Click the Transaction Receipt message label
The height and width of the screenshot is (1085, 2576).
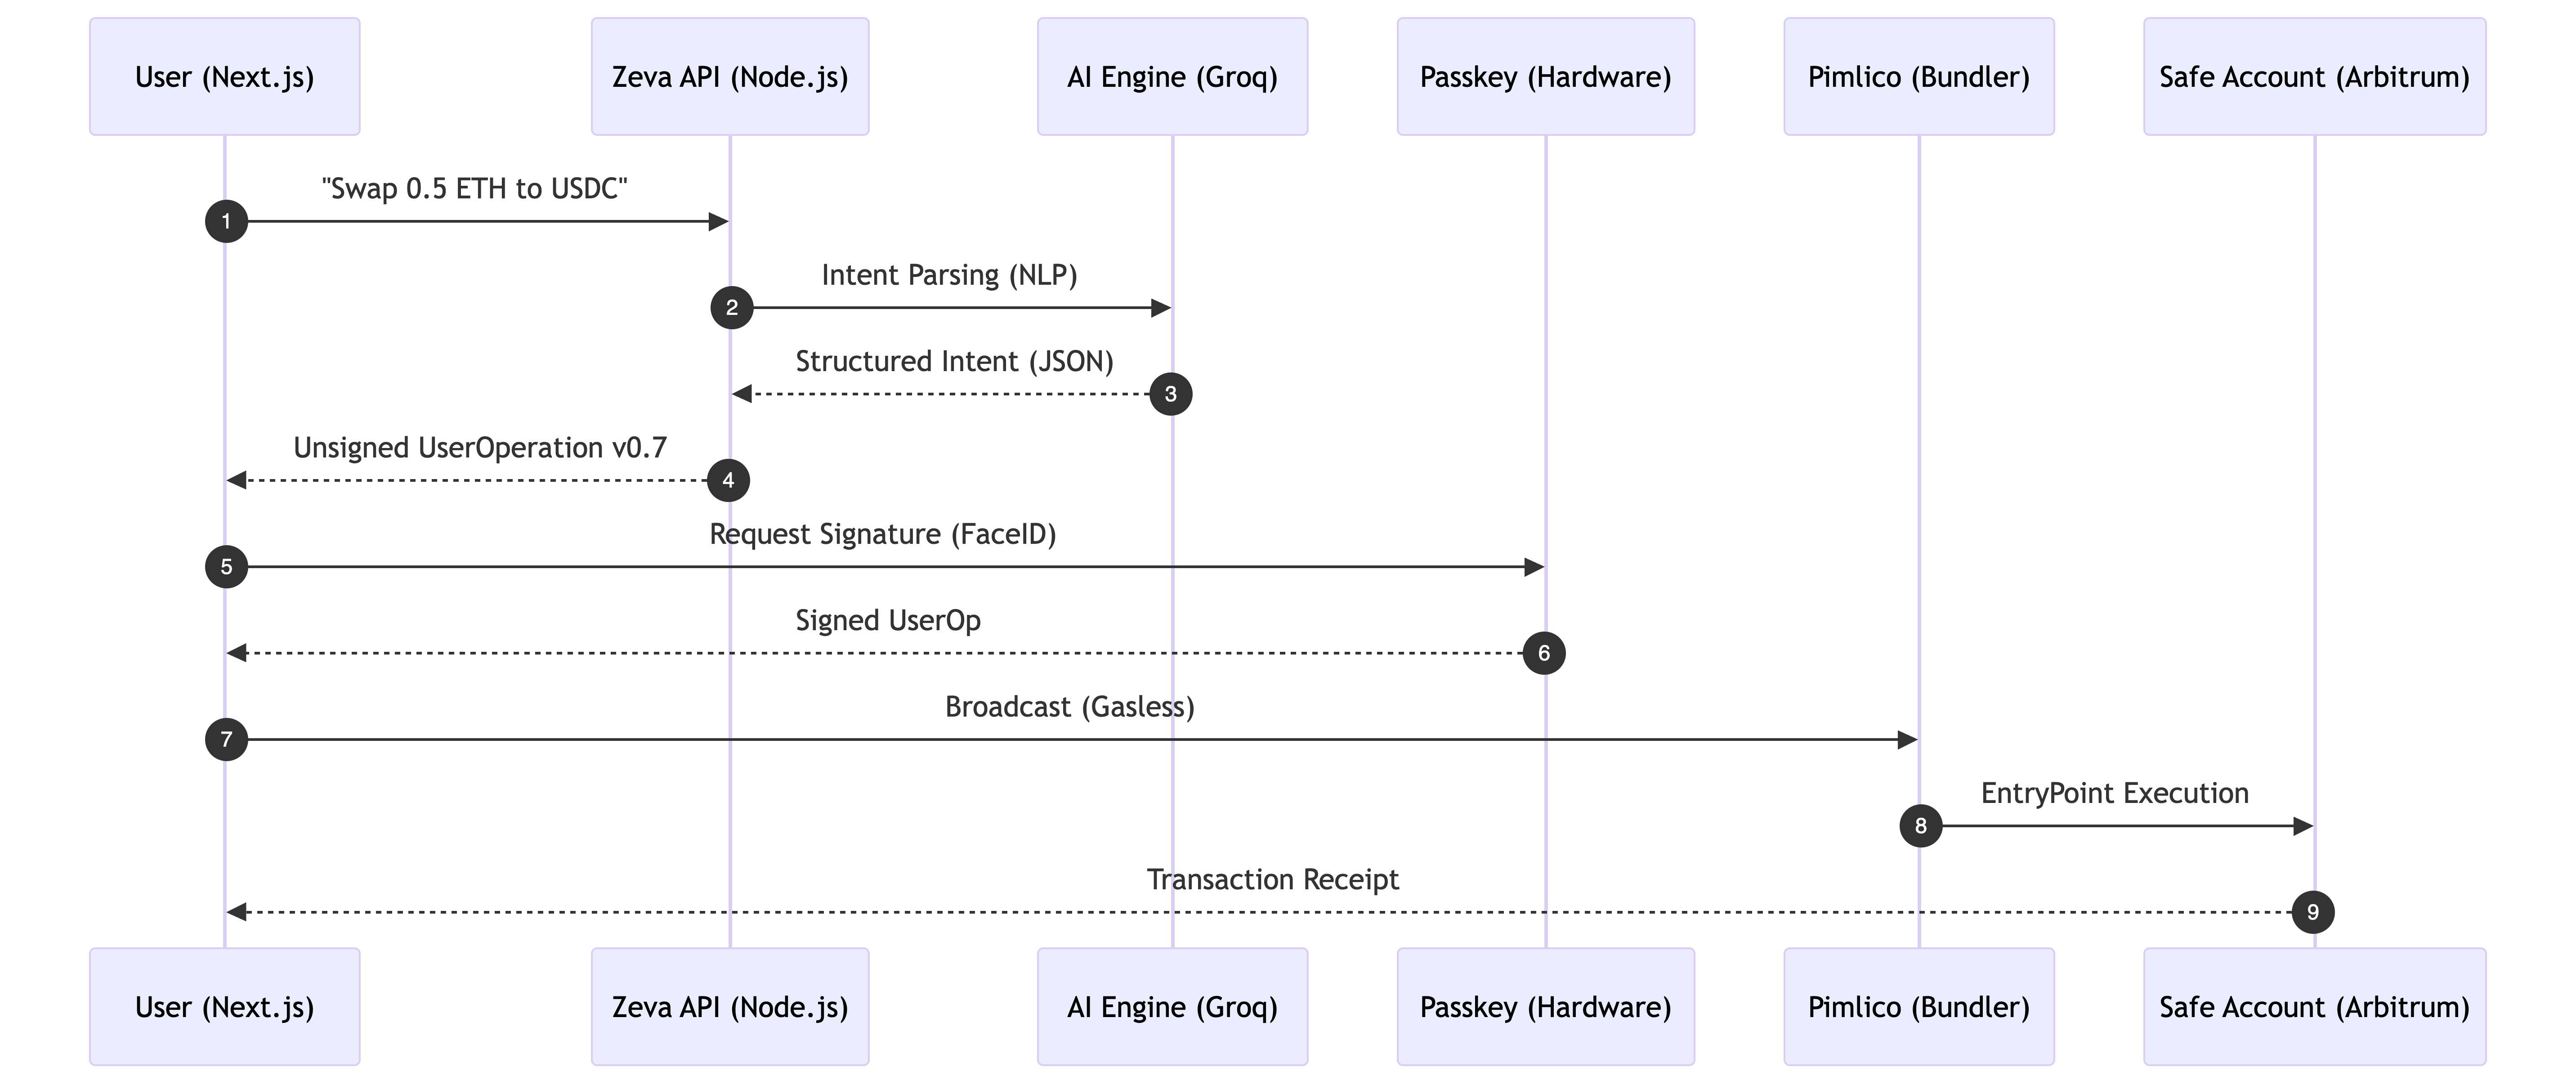[1272, 880]
